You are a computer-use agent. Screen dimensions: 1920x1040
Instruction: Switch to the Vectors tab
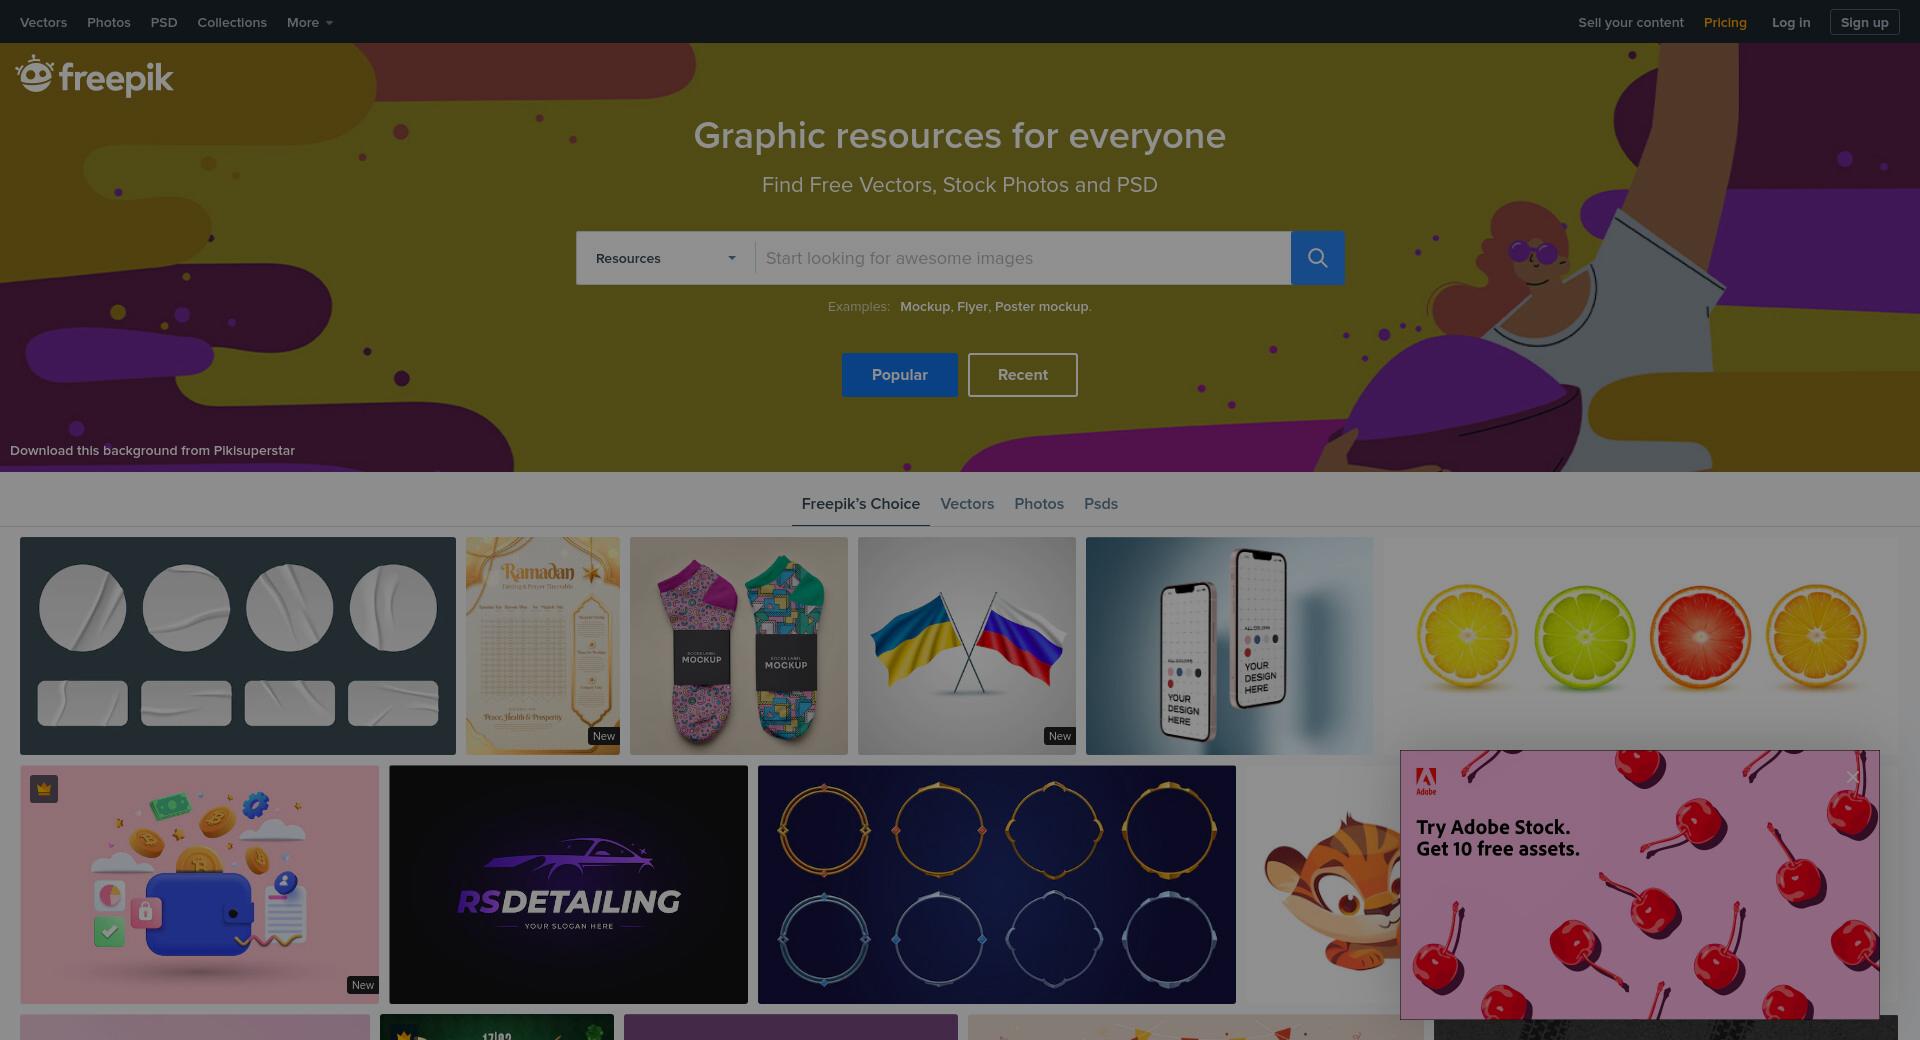pos(967,504)
